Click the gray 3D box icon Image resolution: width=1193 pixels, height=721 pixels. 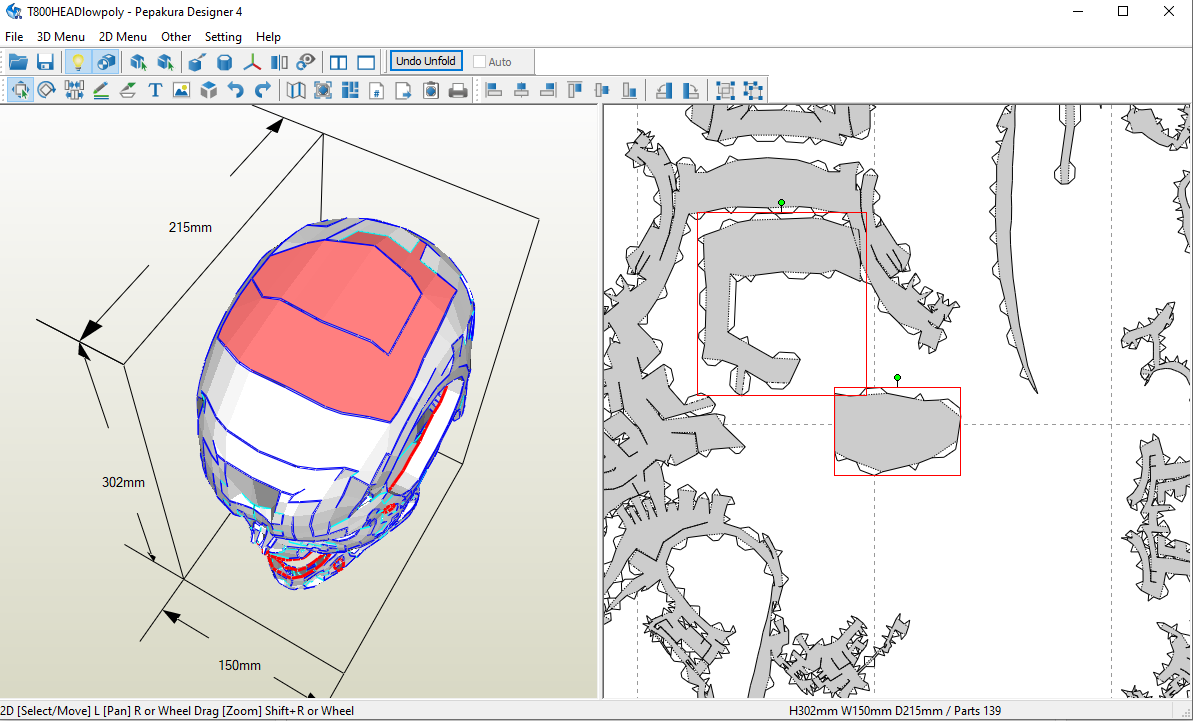(x=208, y=90)
